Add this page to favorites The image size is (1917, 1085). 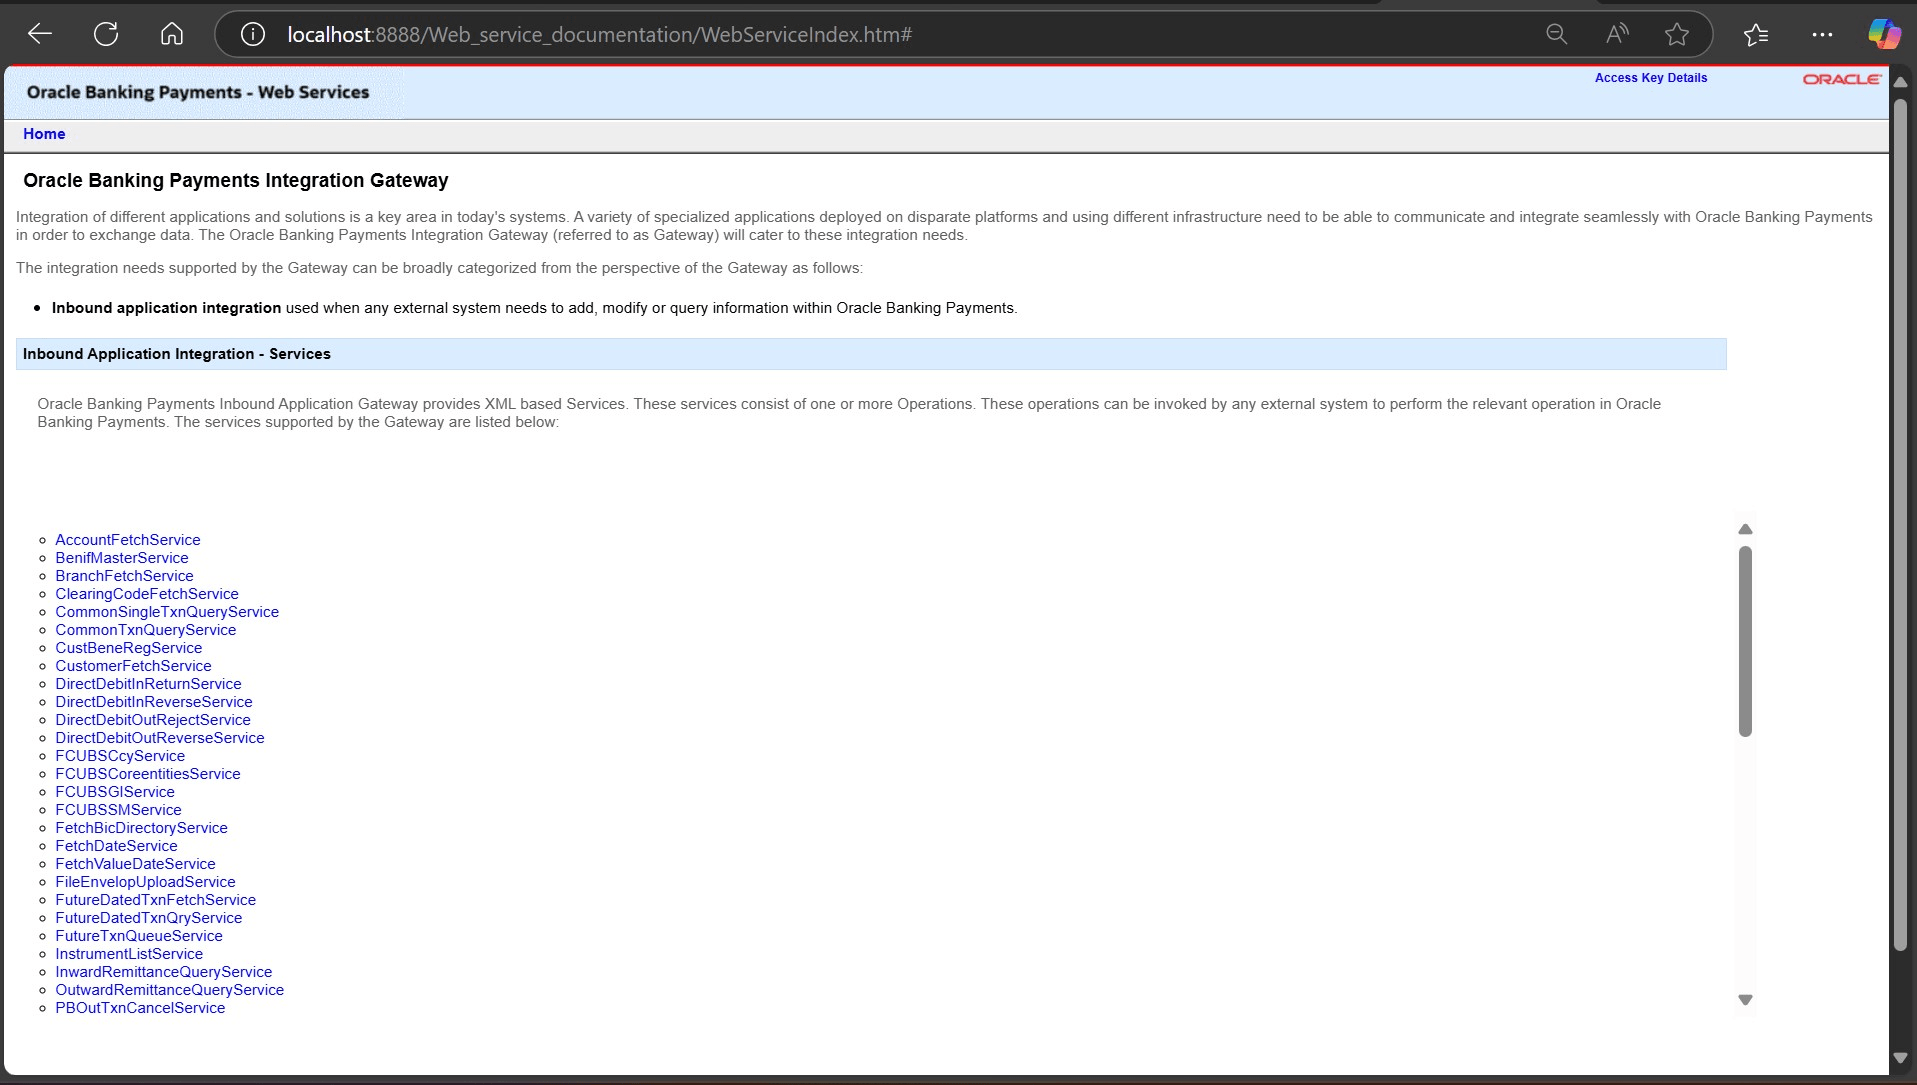click(1677, 35)
